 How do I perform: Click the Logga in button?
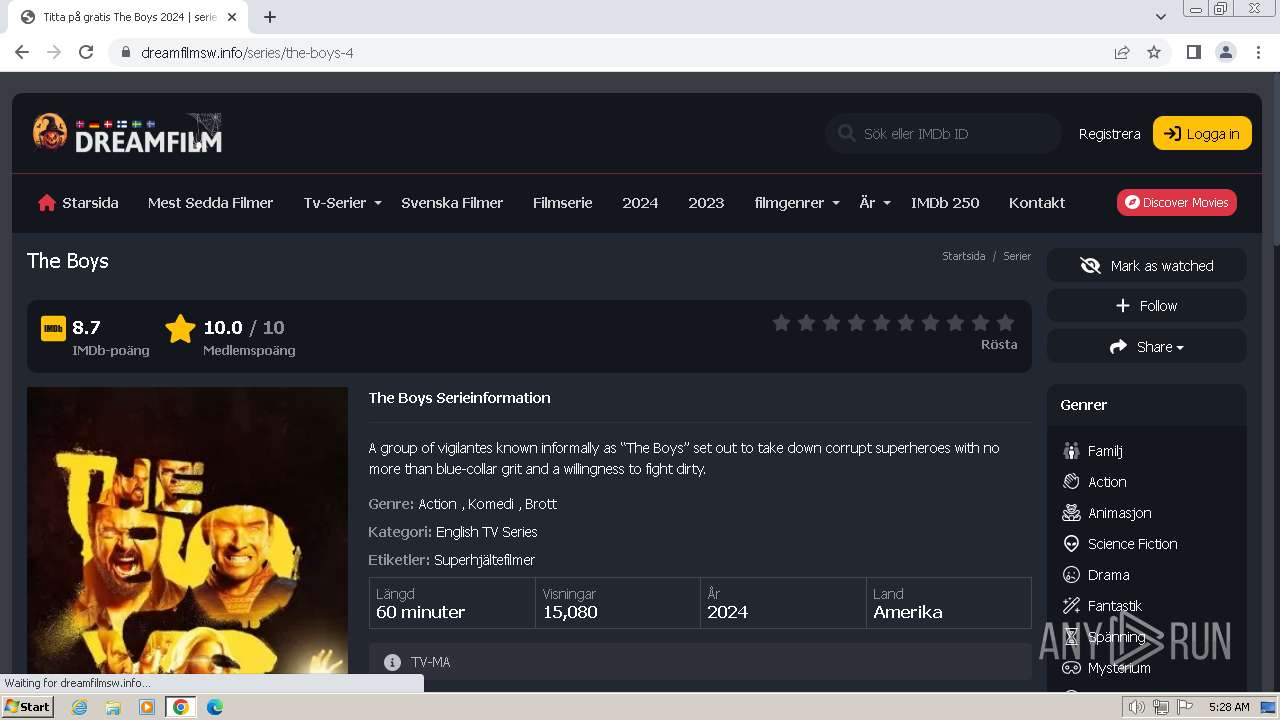(1202, 133)
